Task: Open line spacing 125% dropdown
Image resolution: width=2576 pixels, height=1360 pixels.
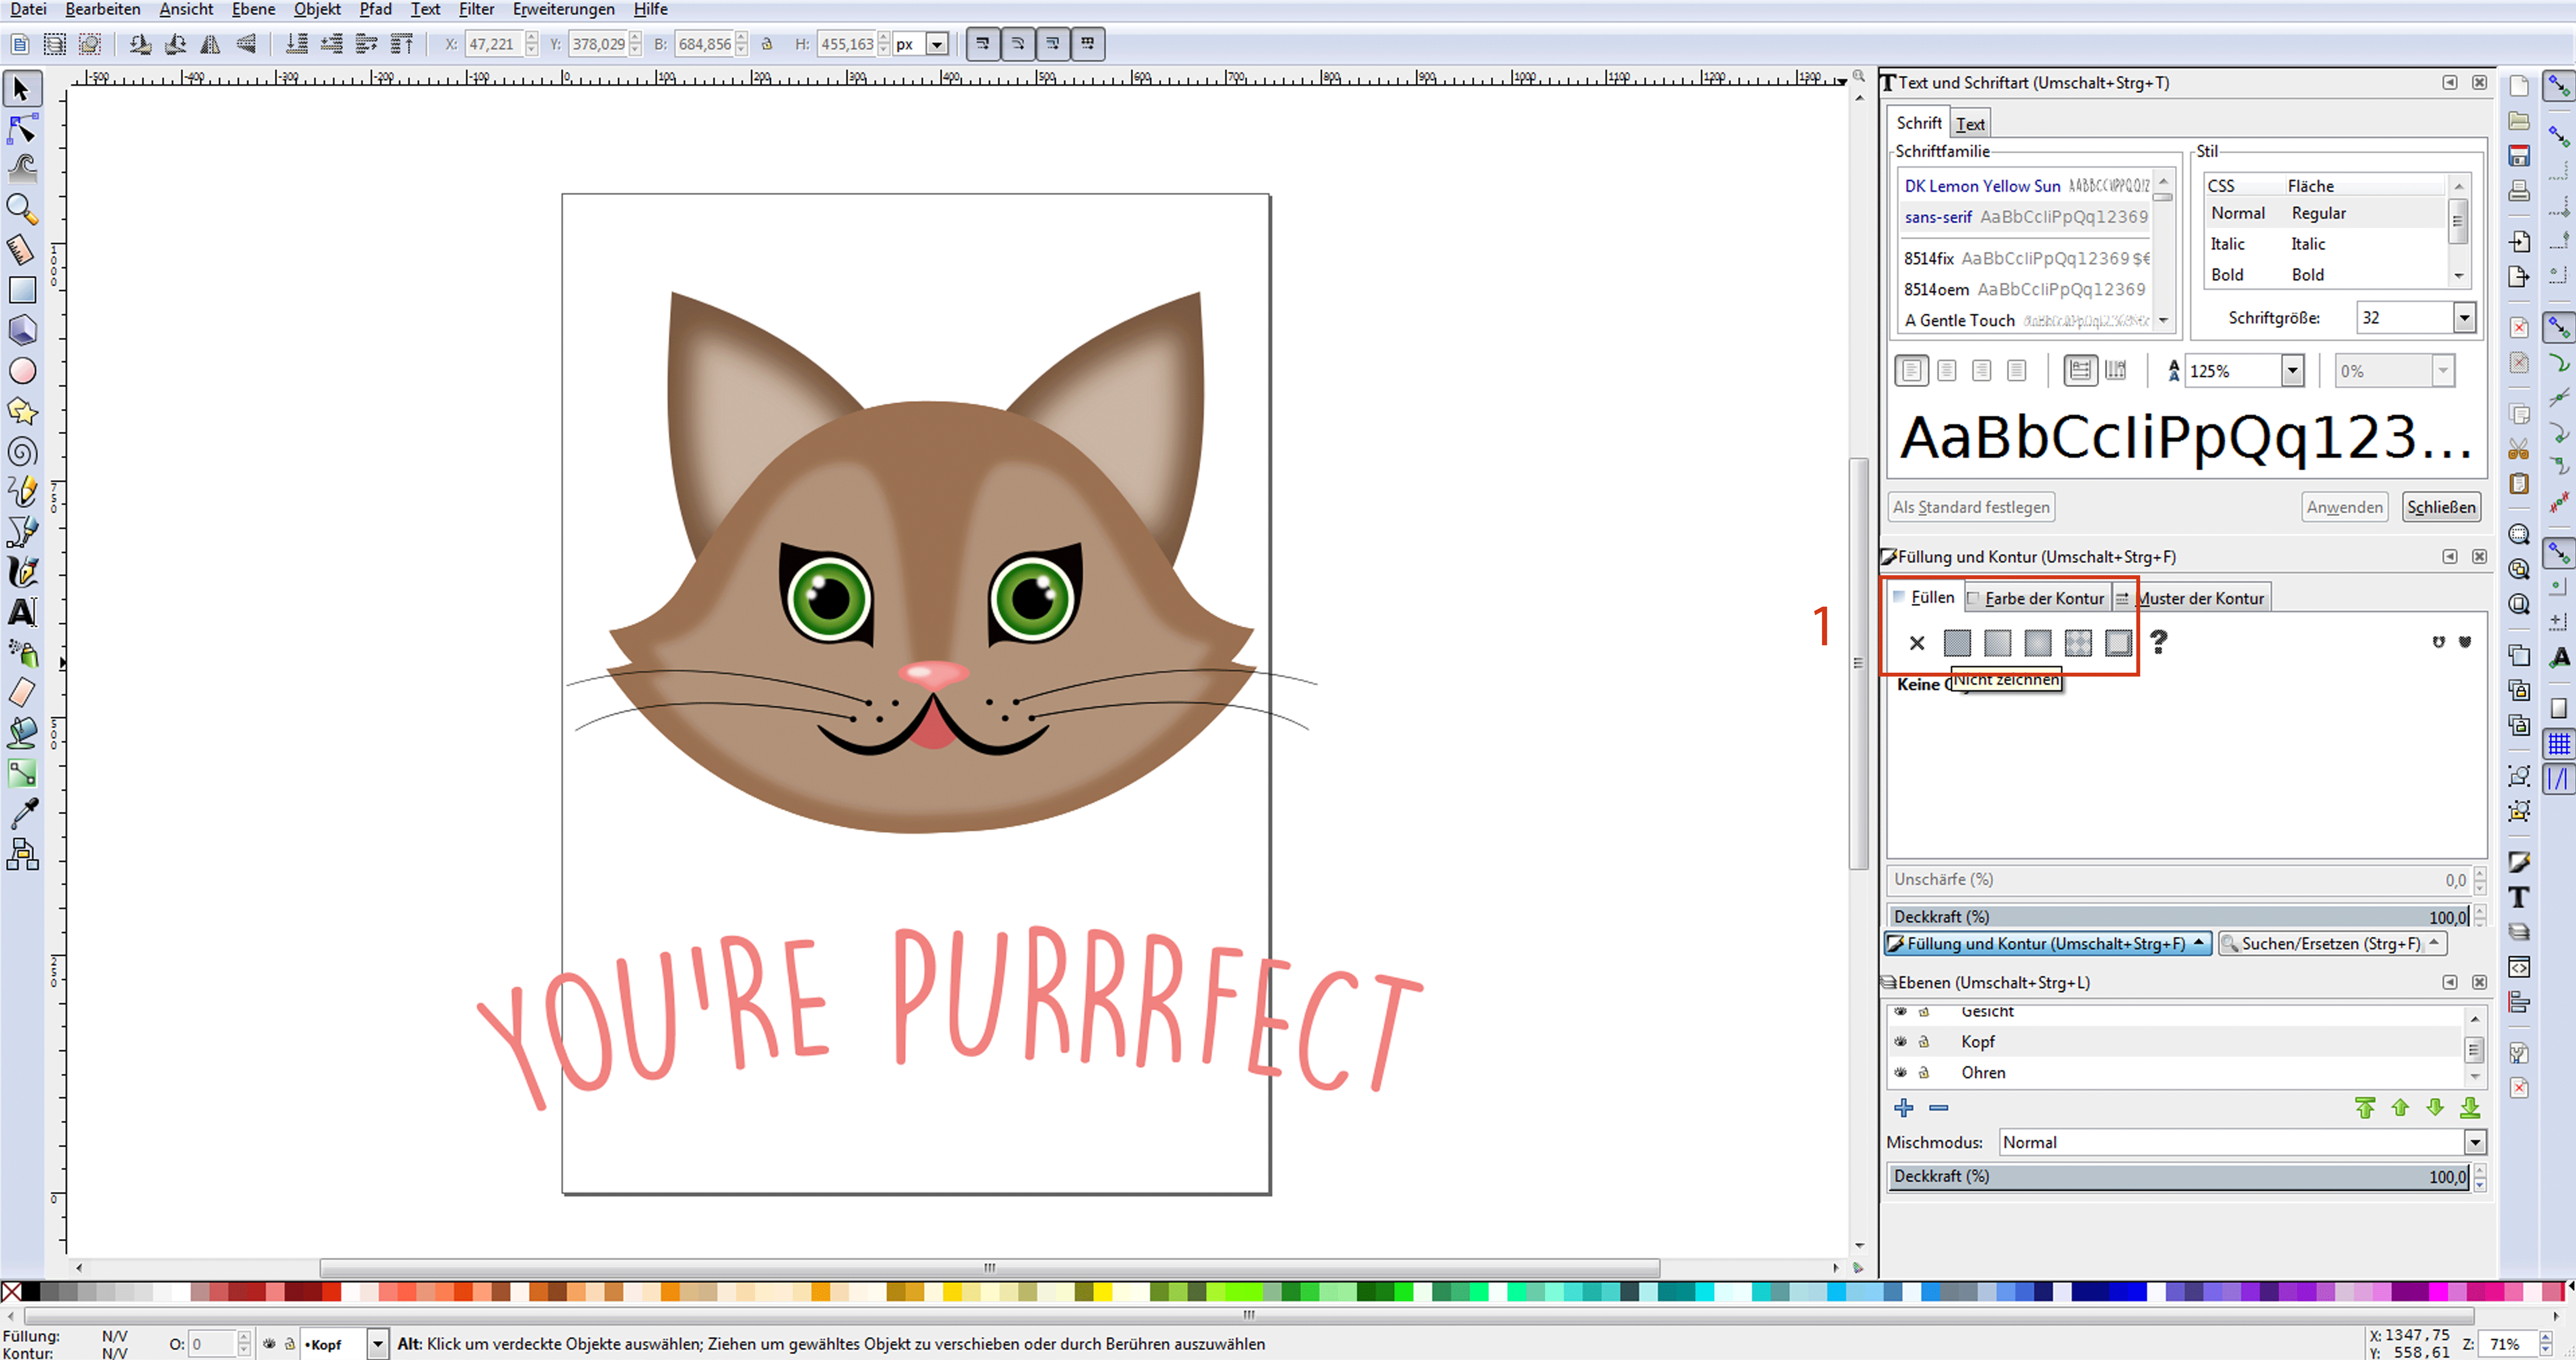Action: click(x=2292, y=371)
